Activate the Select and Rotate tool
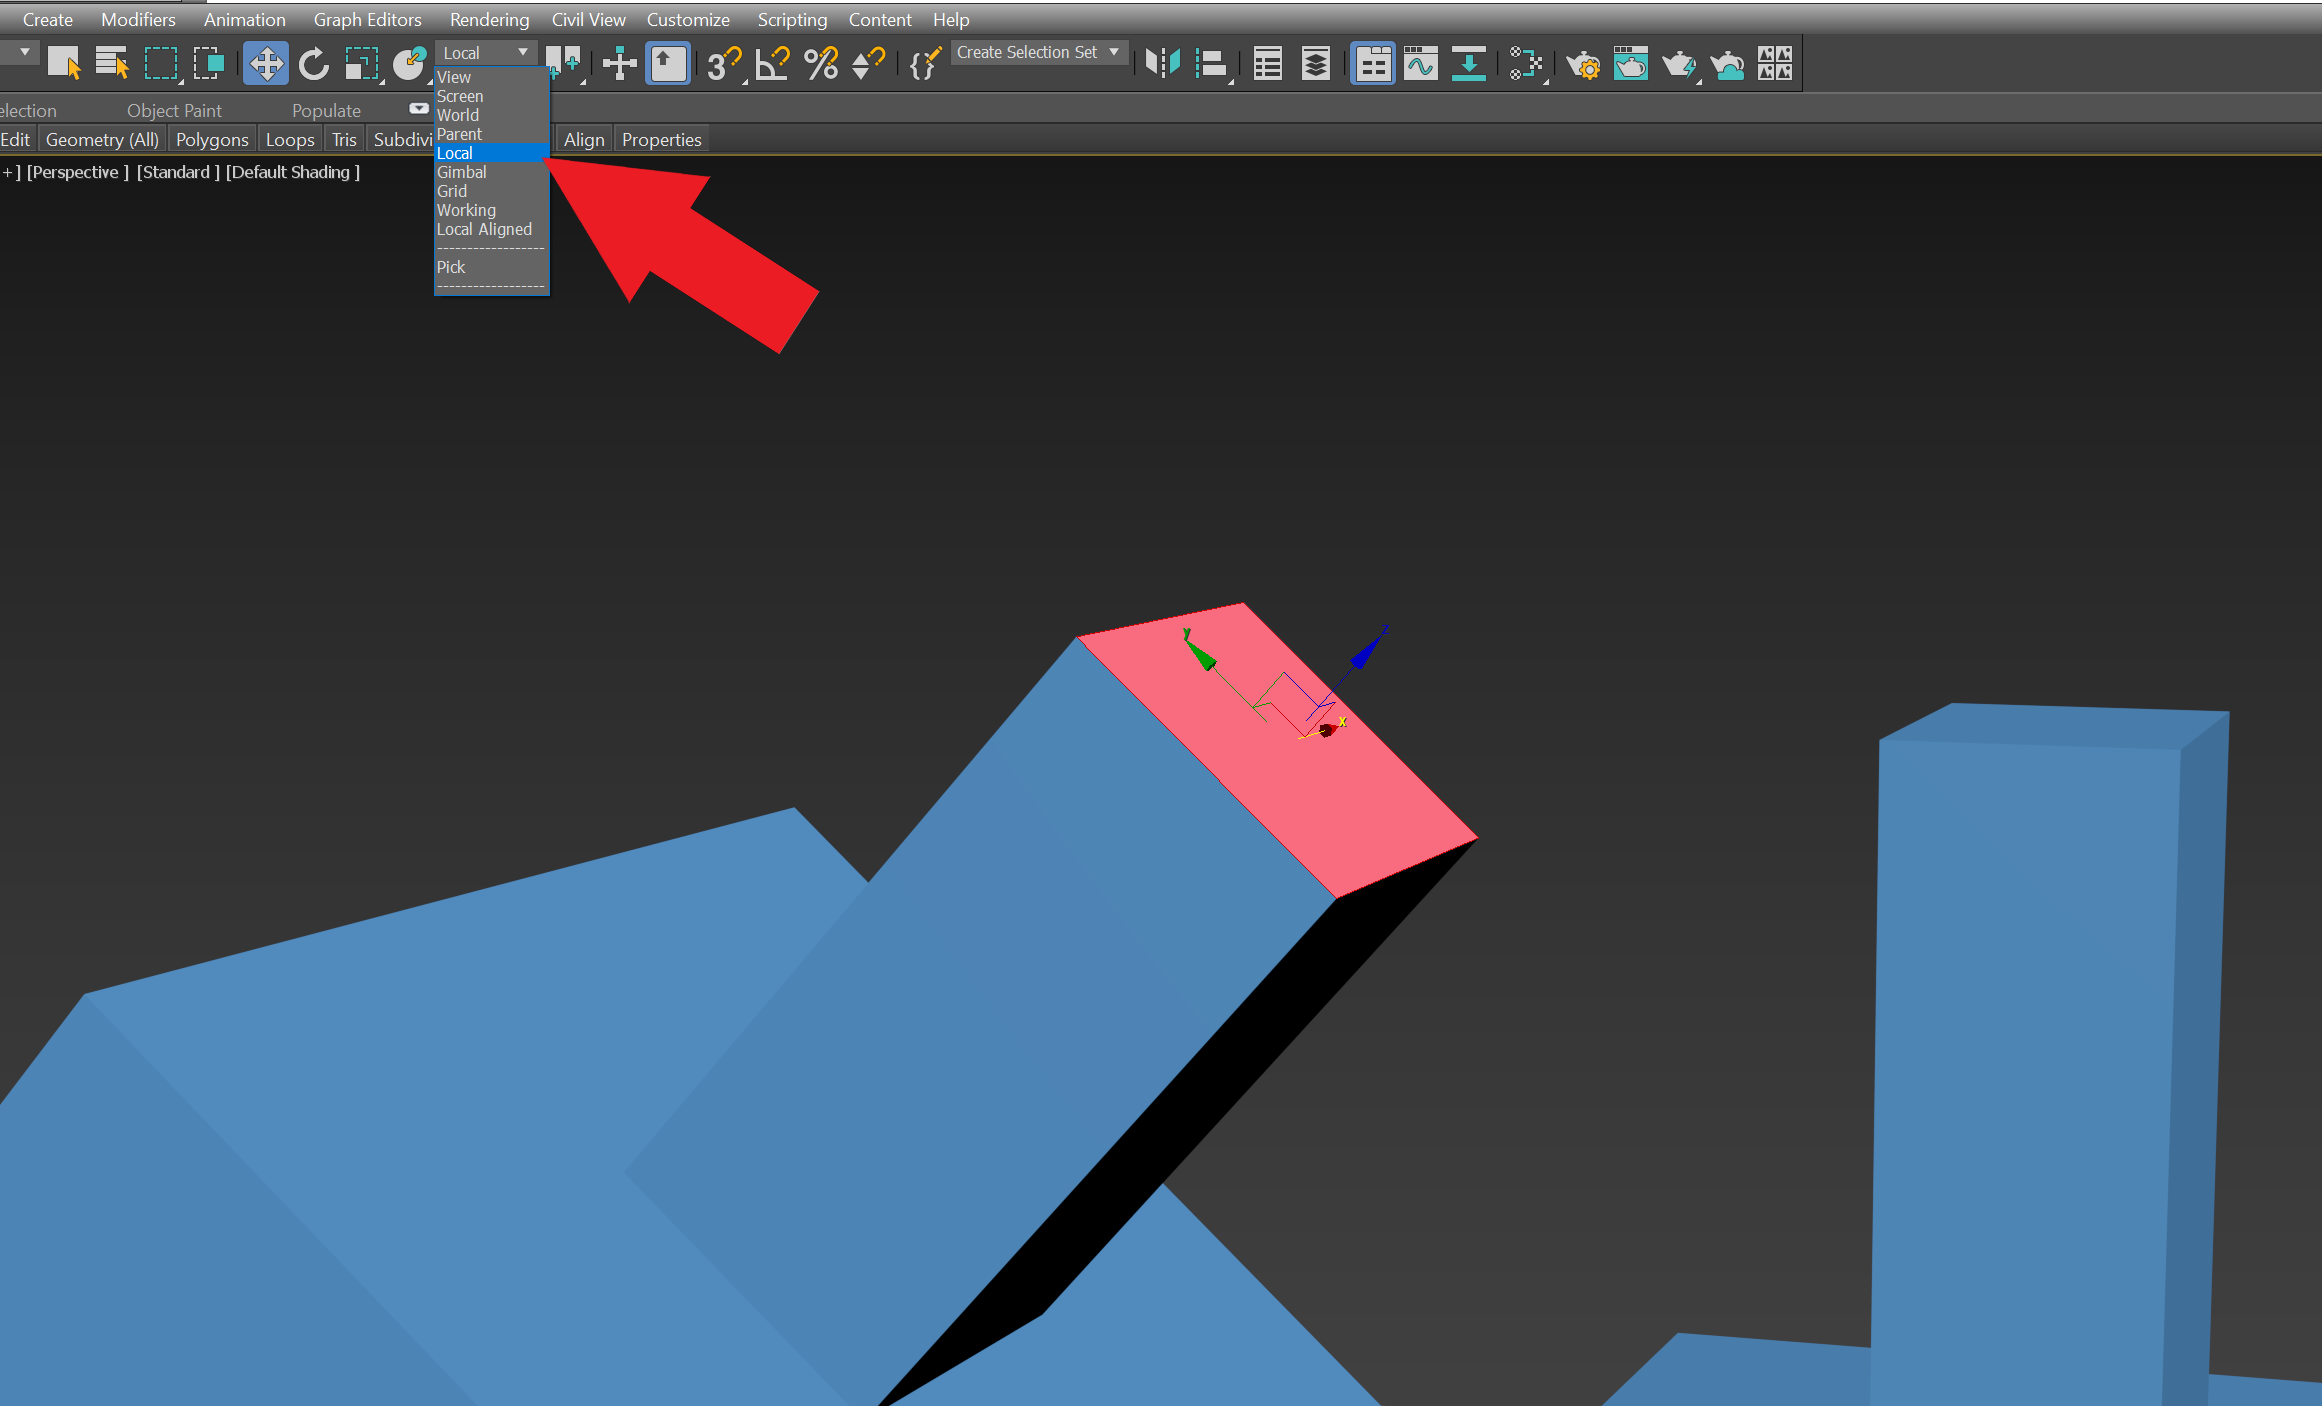This screenshot has width=2322, height=1406. click(313, 64)
